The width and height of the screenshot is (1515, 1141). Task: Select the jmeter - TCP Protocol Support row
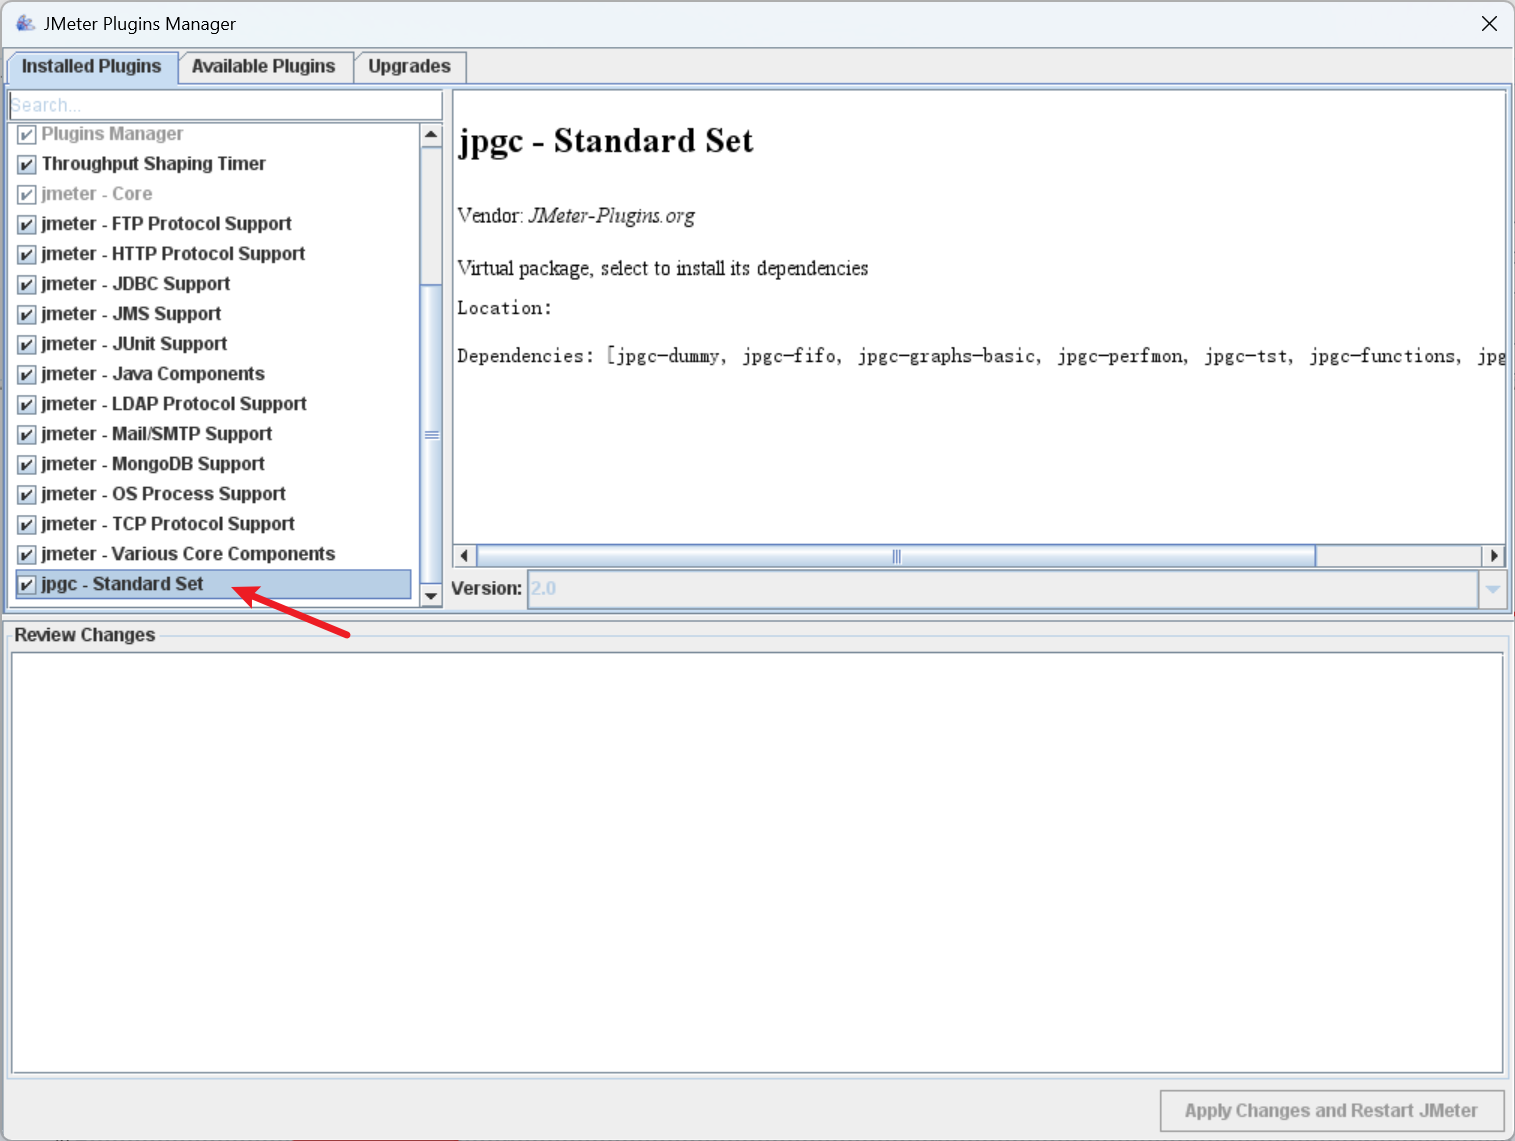coord(213,524)
